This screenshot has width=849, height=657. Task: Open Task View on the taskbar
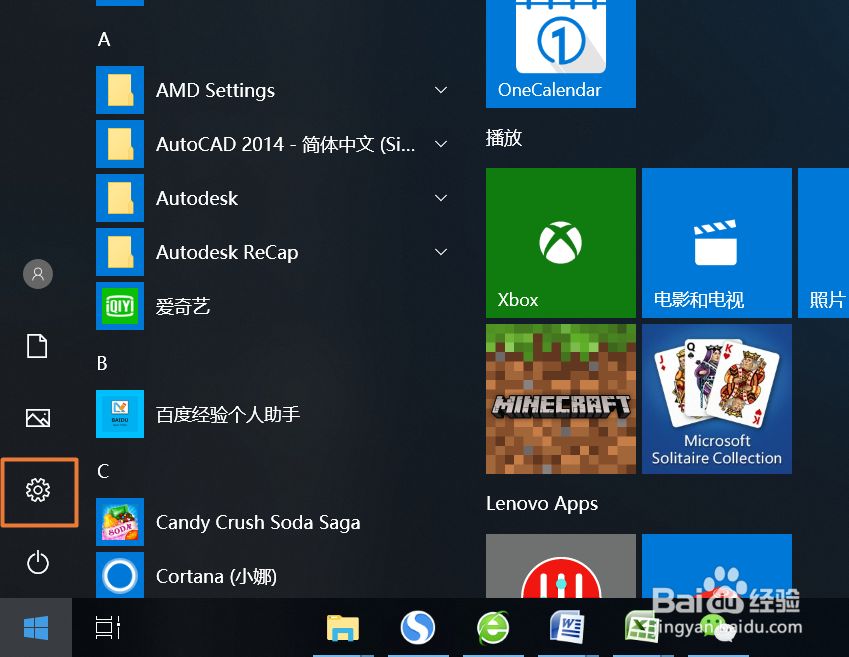coord(108,628)
